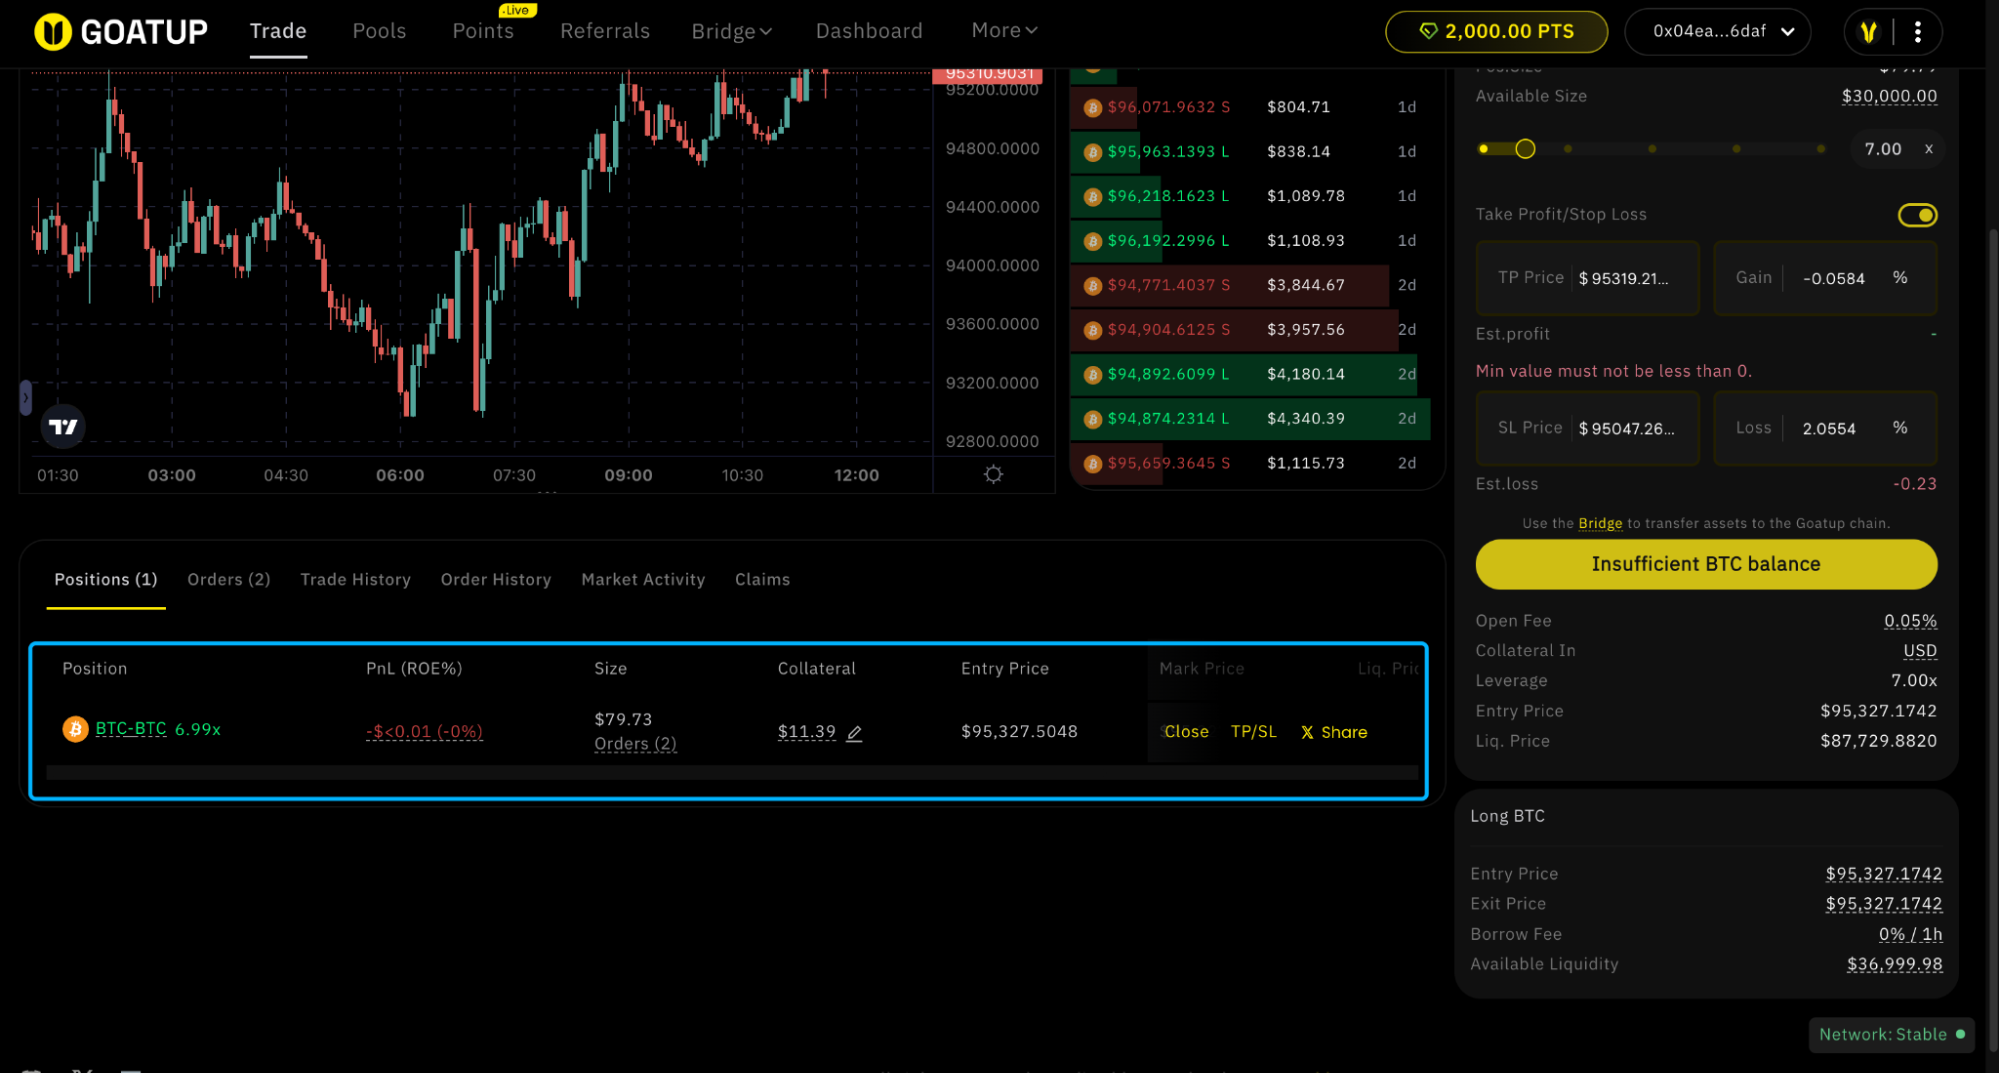Expand the wallet address 0x04ea...6daf dropdown
Screen dimensions: 1999x1073
pos(1717,31)
